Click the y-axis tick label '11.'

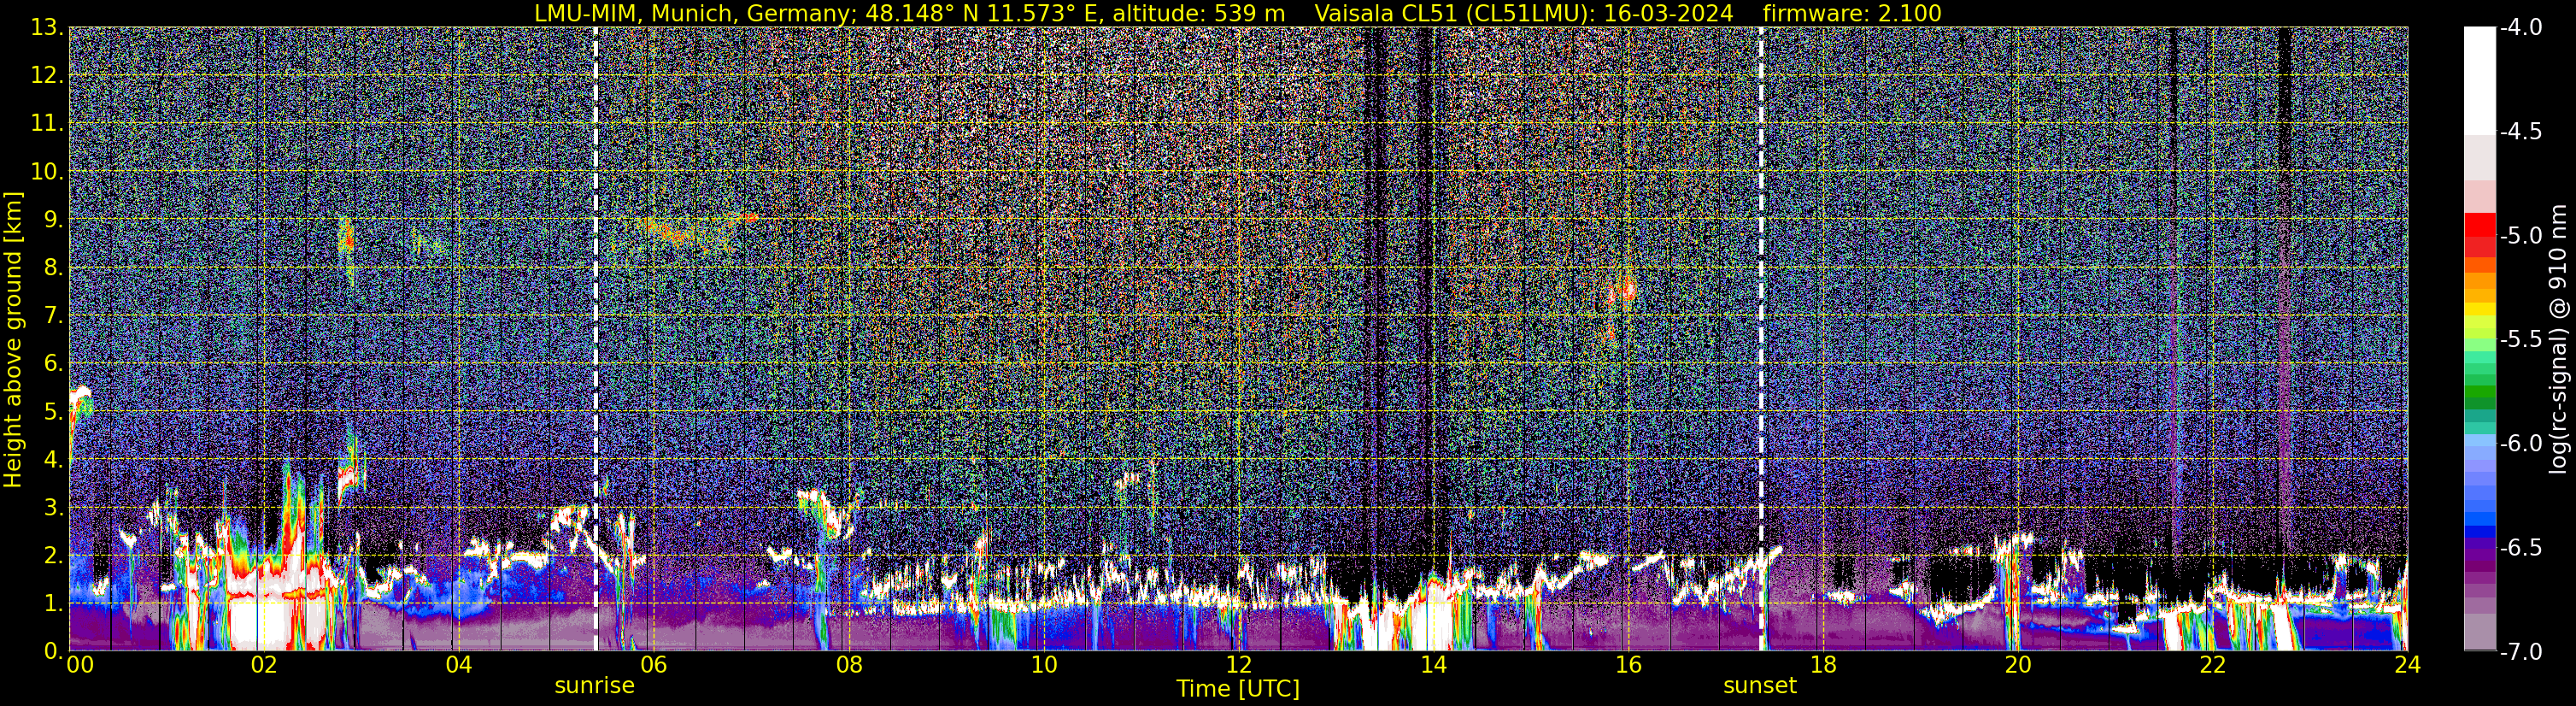[47, 124]
